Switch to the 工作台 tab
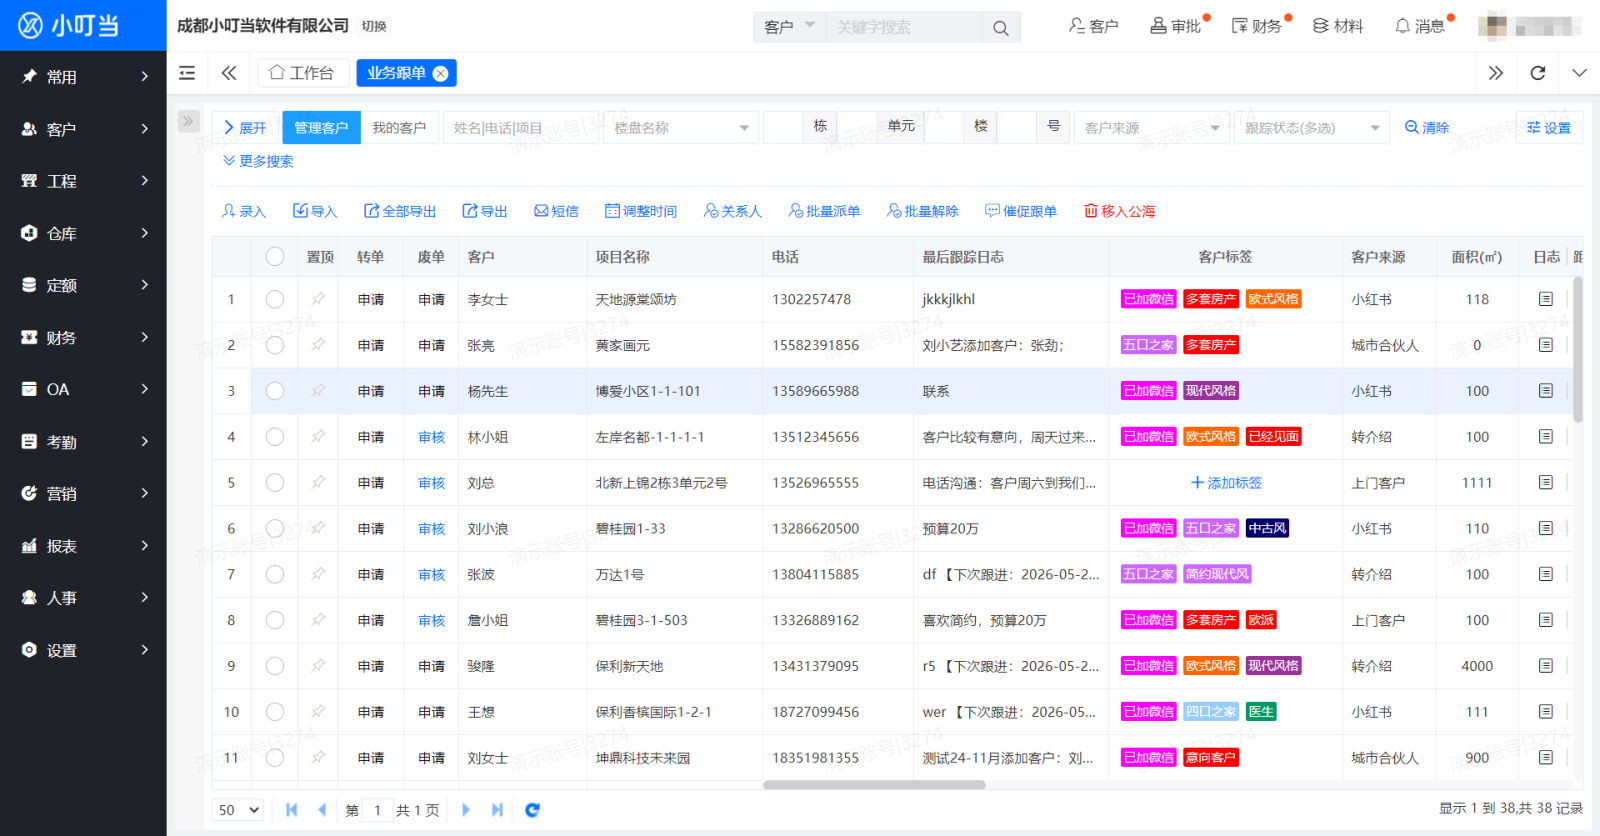The image size is (1600, 836). click(x=303, y=73)
